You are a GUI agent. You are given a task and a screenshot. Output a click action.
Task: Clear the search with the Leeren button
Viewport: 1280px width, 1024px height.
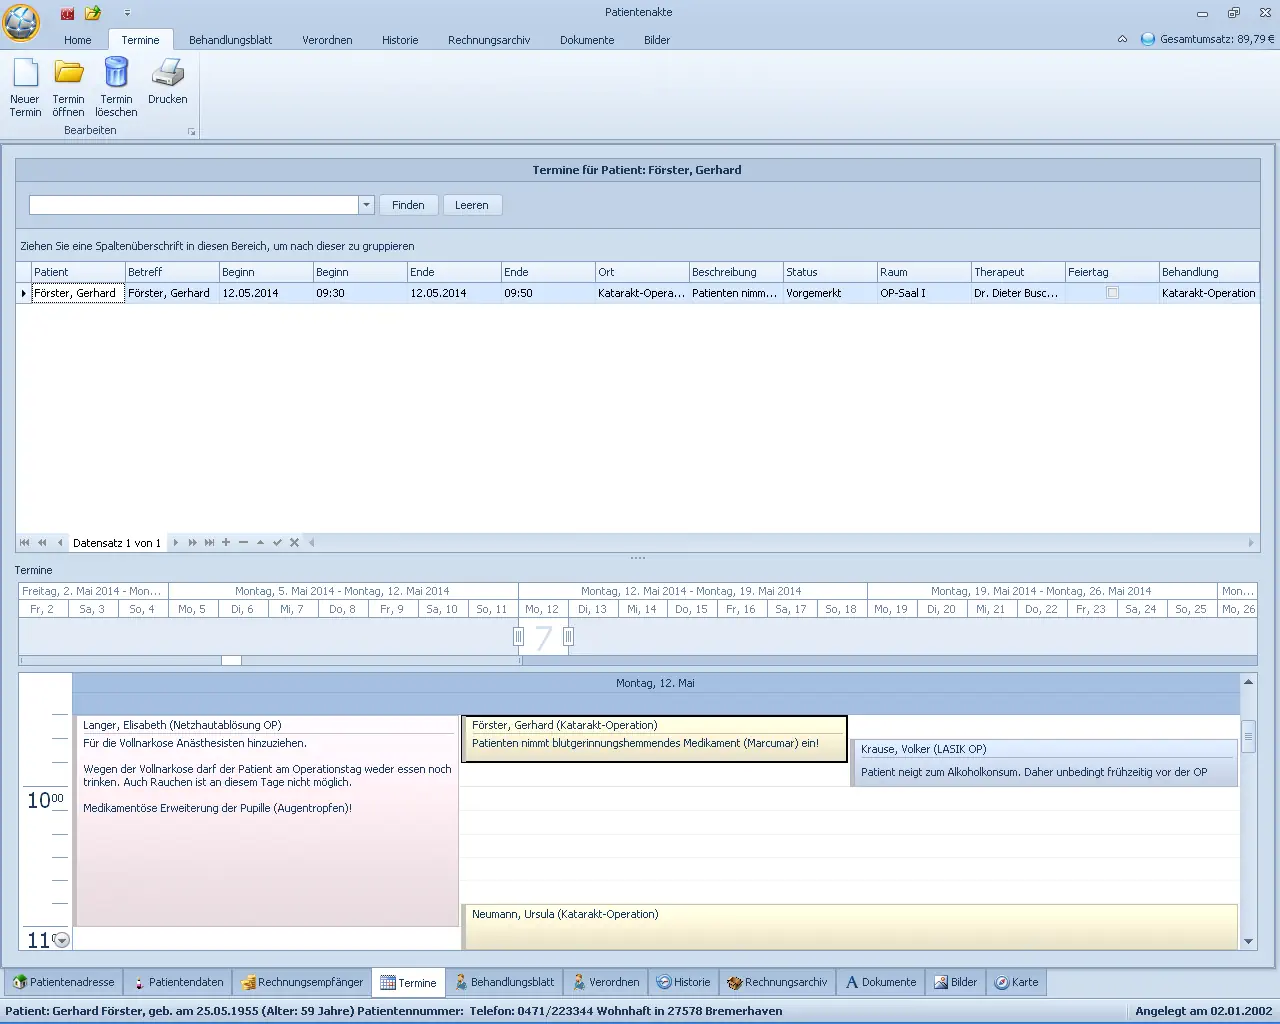472,205
